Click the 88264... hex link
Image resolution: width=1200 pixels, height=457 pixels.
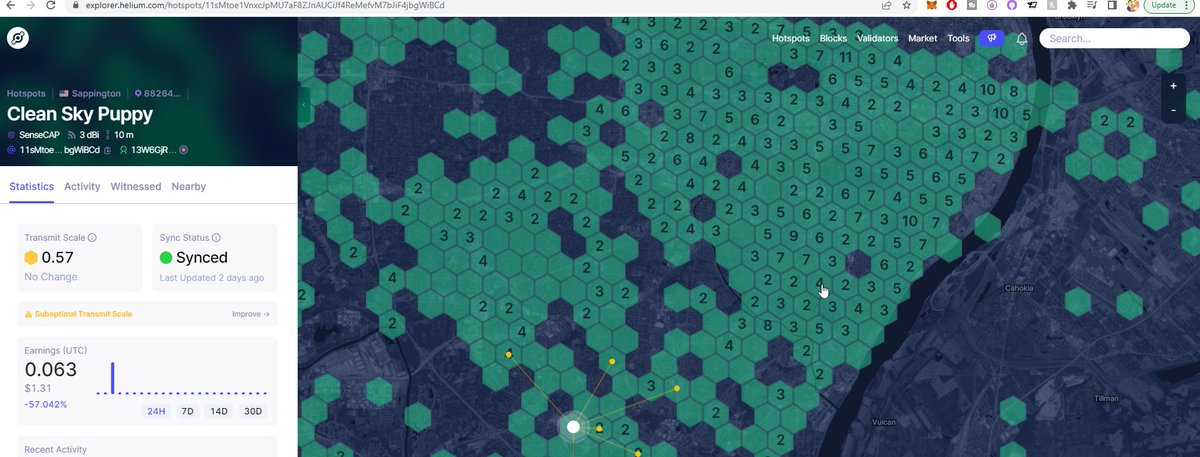pyautogui.click(x=162, y=93)
